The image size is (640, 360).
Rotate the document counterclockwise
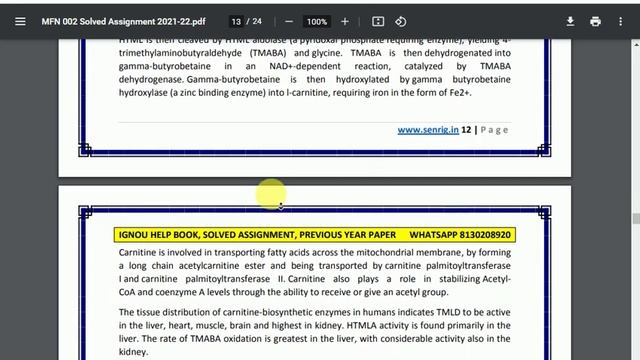coord(400,22)
